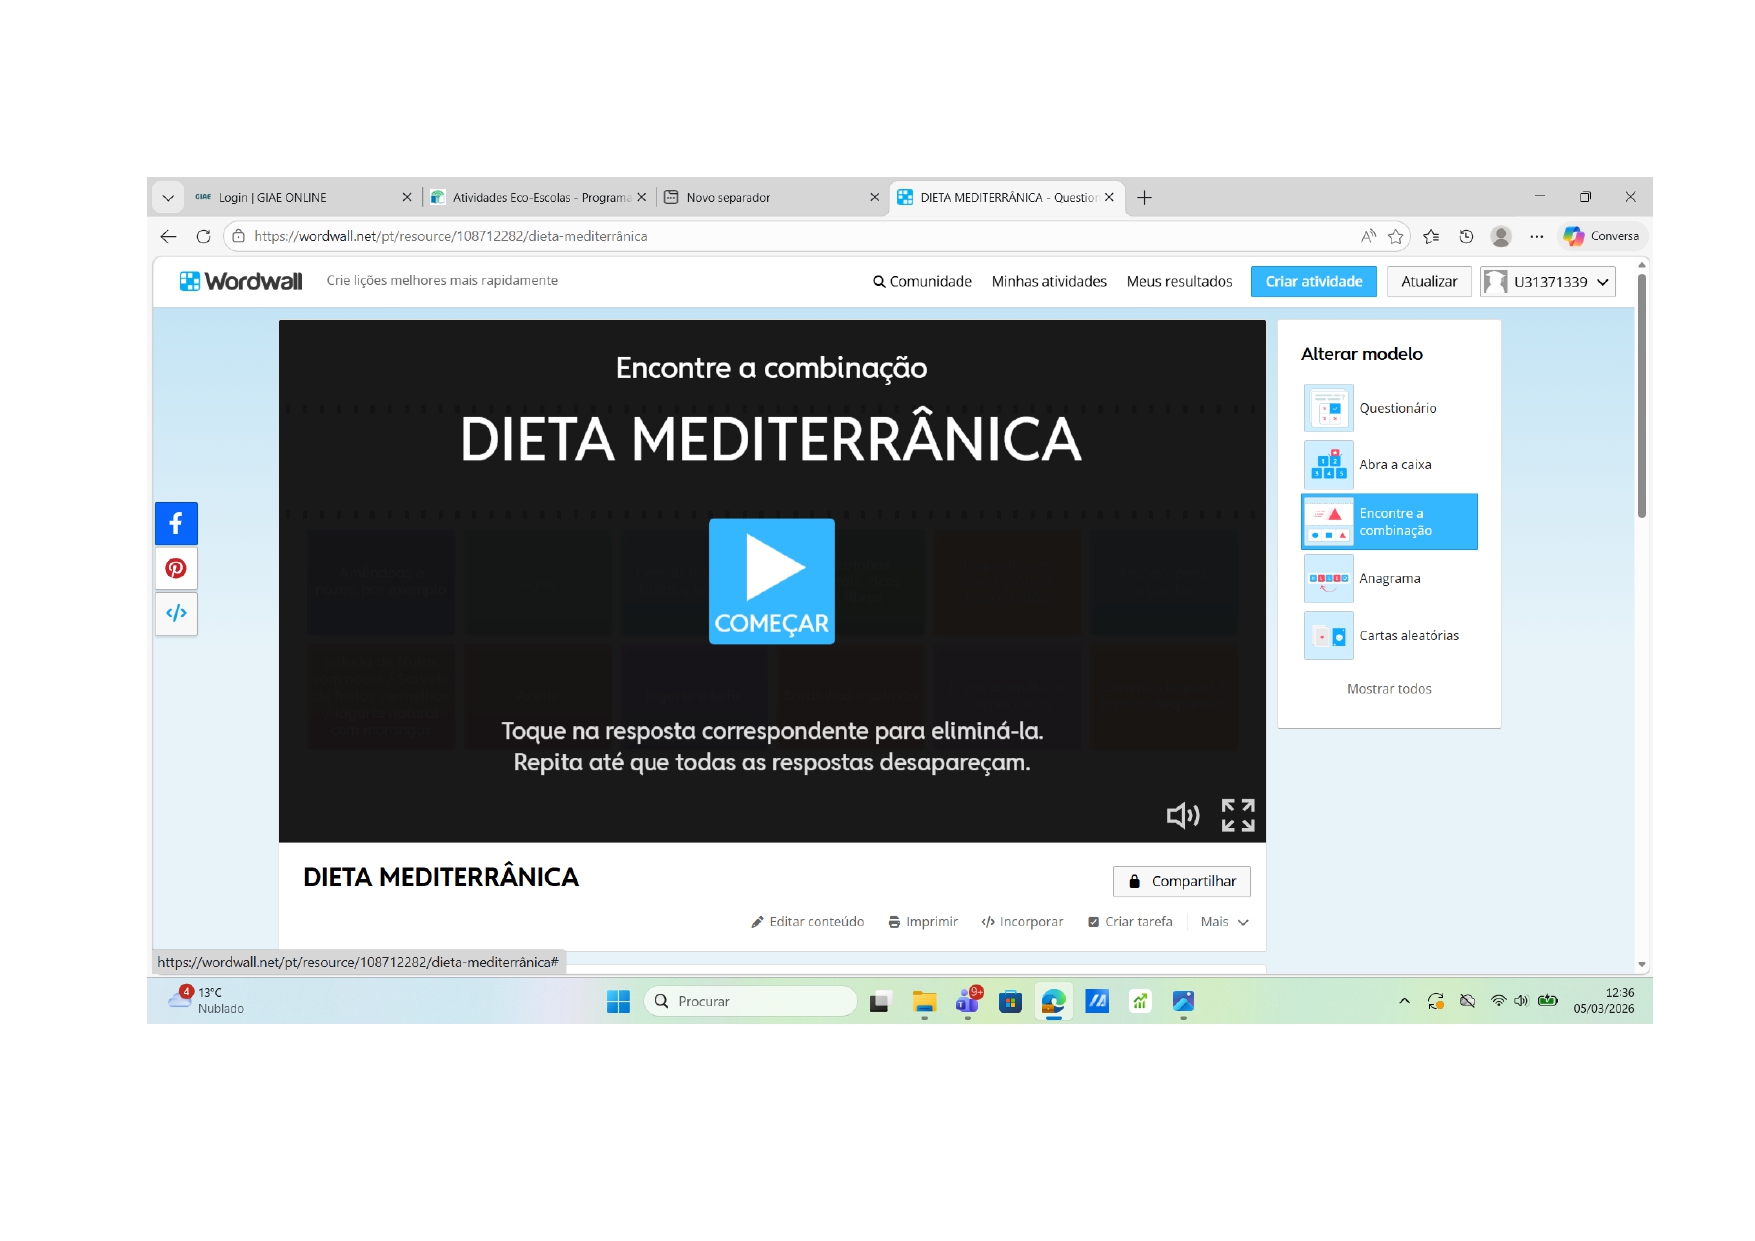Enter fullscreen mode for the game

click(1237, 816)
